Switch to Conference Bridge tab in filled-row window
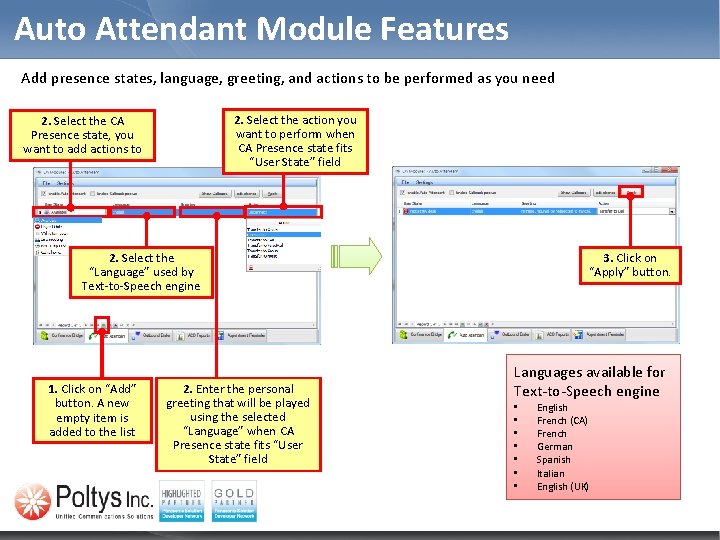Screen dimensions: 720x540 [421, 335]
